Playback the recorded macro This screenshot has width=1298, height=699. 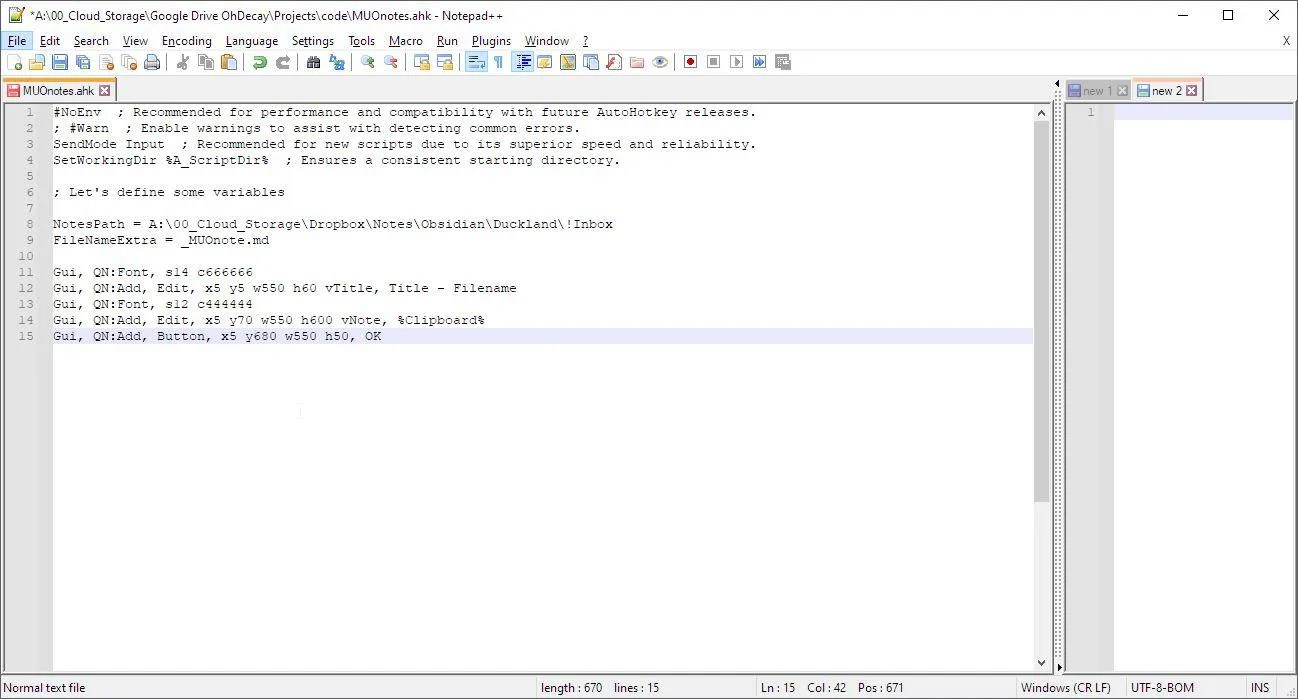(735, 62)
